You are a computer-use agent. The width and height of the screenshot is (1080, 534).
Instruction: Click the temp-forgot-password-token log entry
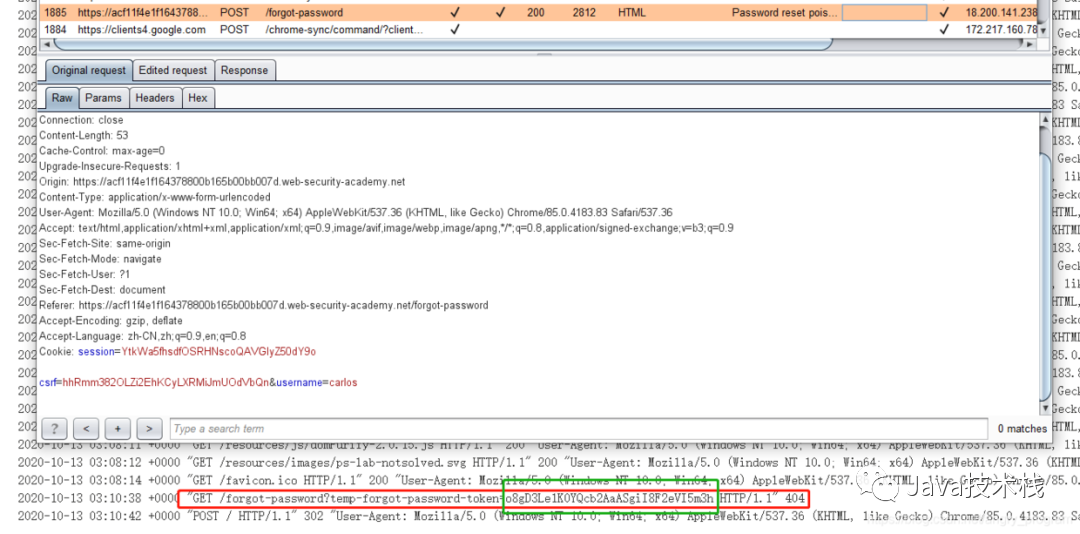[492, 498]
